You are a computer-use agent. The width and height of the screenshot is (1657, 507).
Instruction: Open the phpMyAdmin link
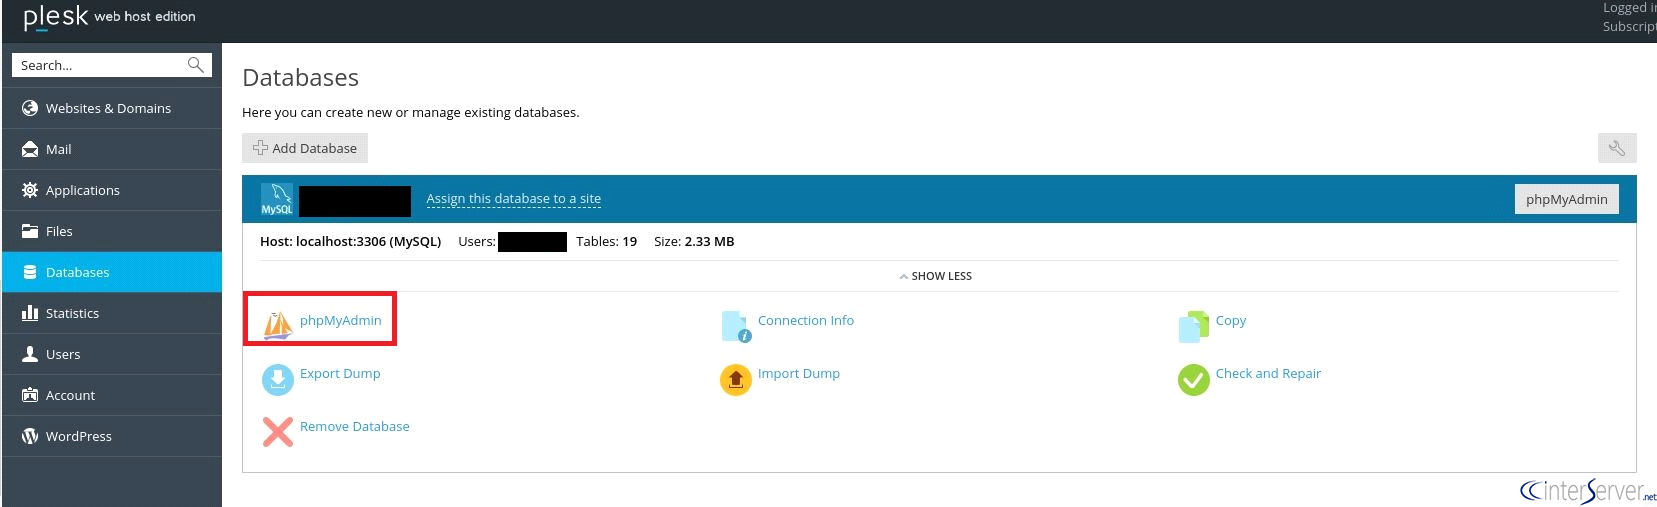[x=341, y=320]
